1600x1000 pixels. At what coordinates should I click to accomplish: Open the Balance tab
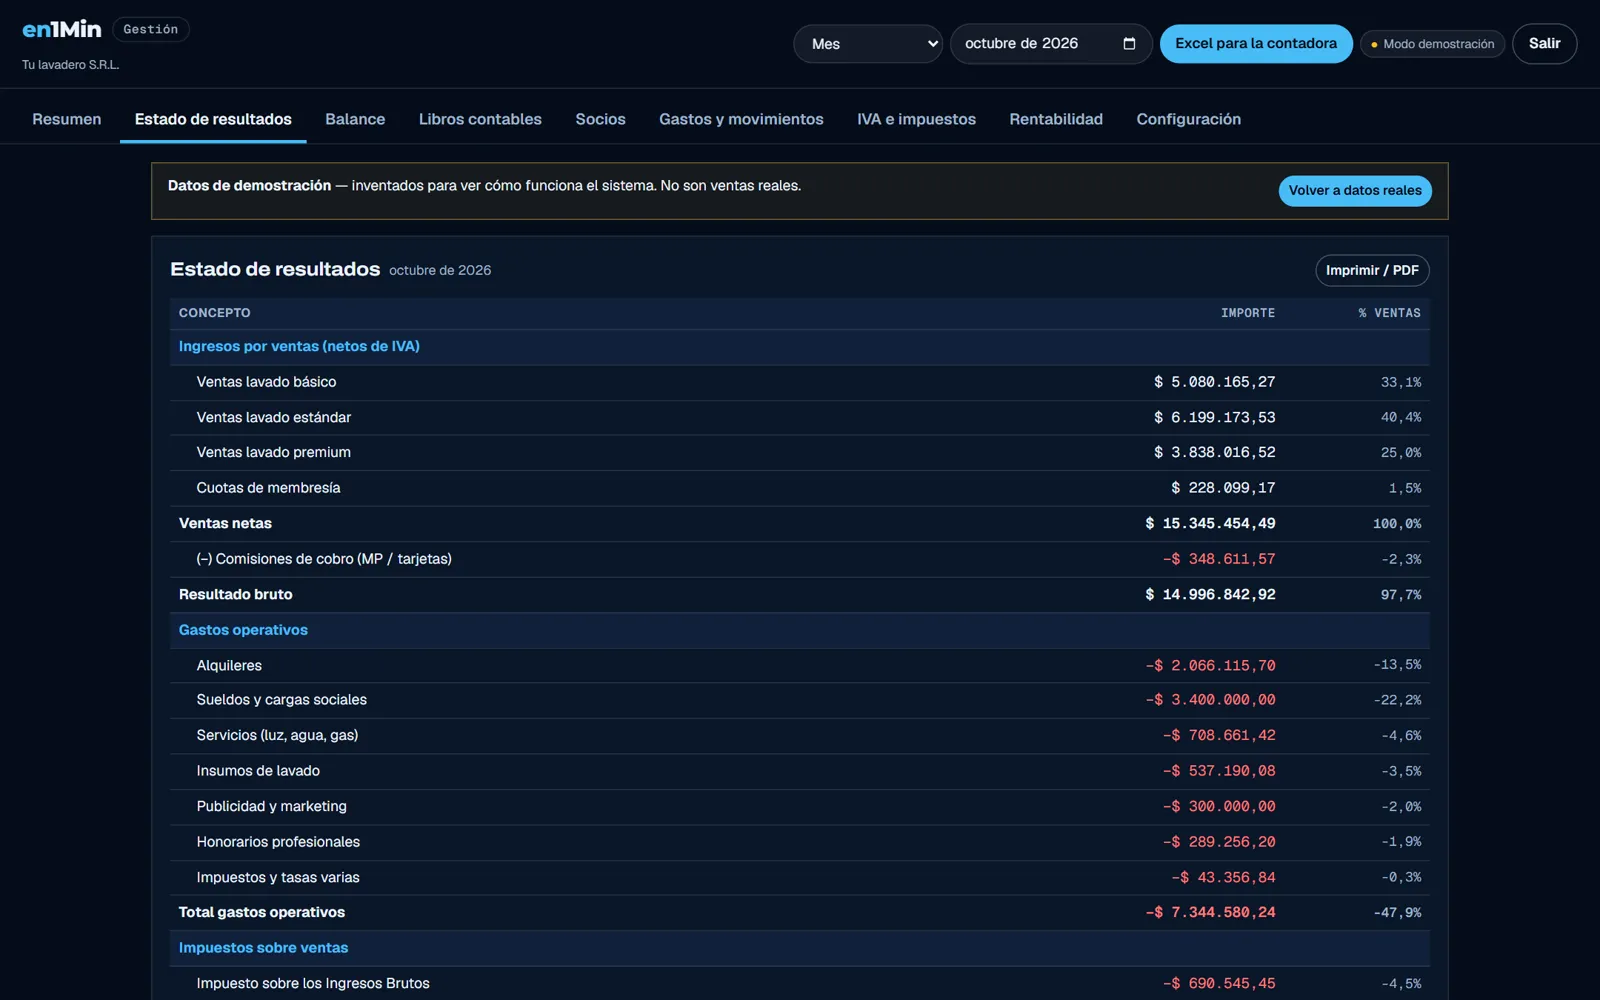(x=355, y=119)
